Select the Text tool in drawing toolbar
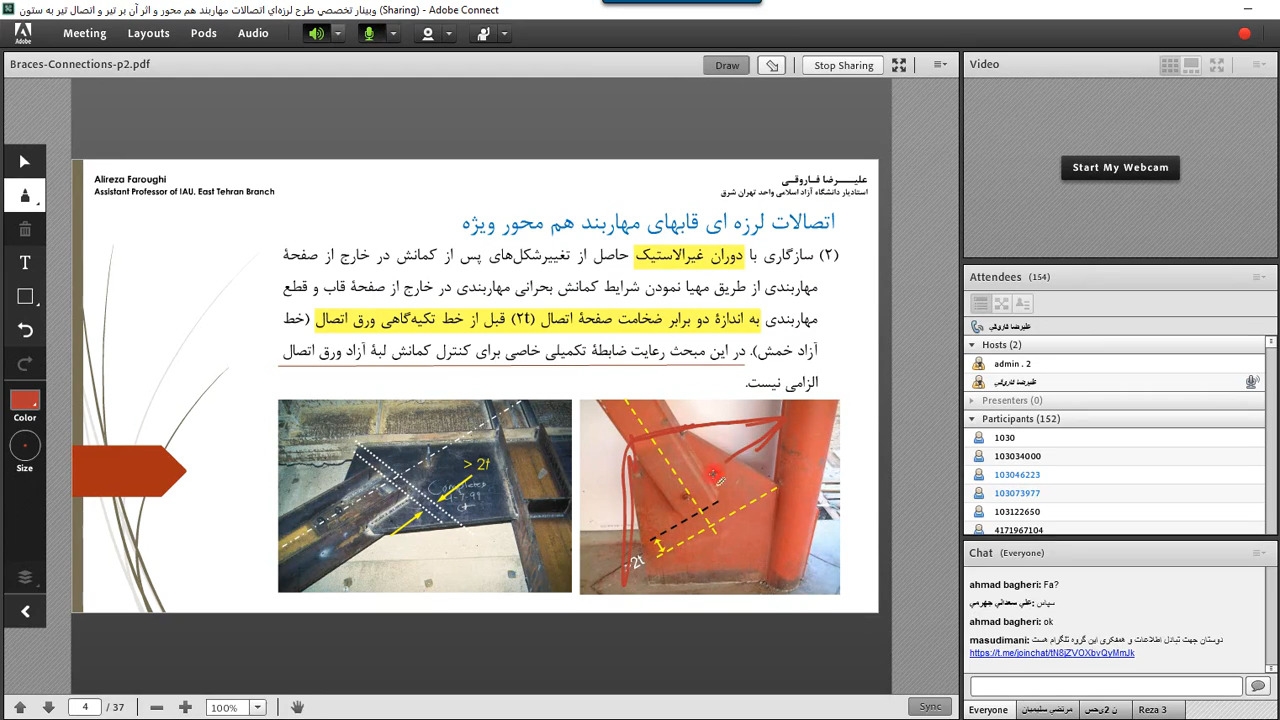Viewport: 1280px width, 720px height. 25,263
